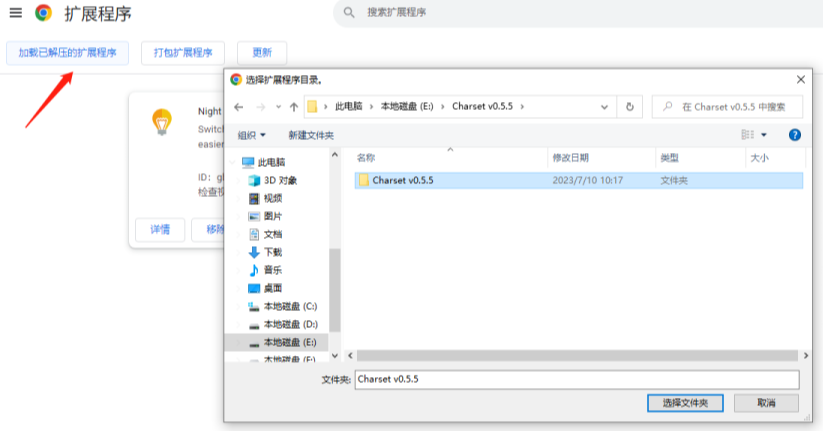This screenshot has width=823, height=431.
Task: Click the Chrome logo beside 扩展程序
Action: coord(44,13)
